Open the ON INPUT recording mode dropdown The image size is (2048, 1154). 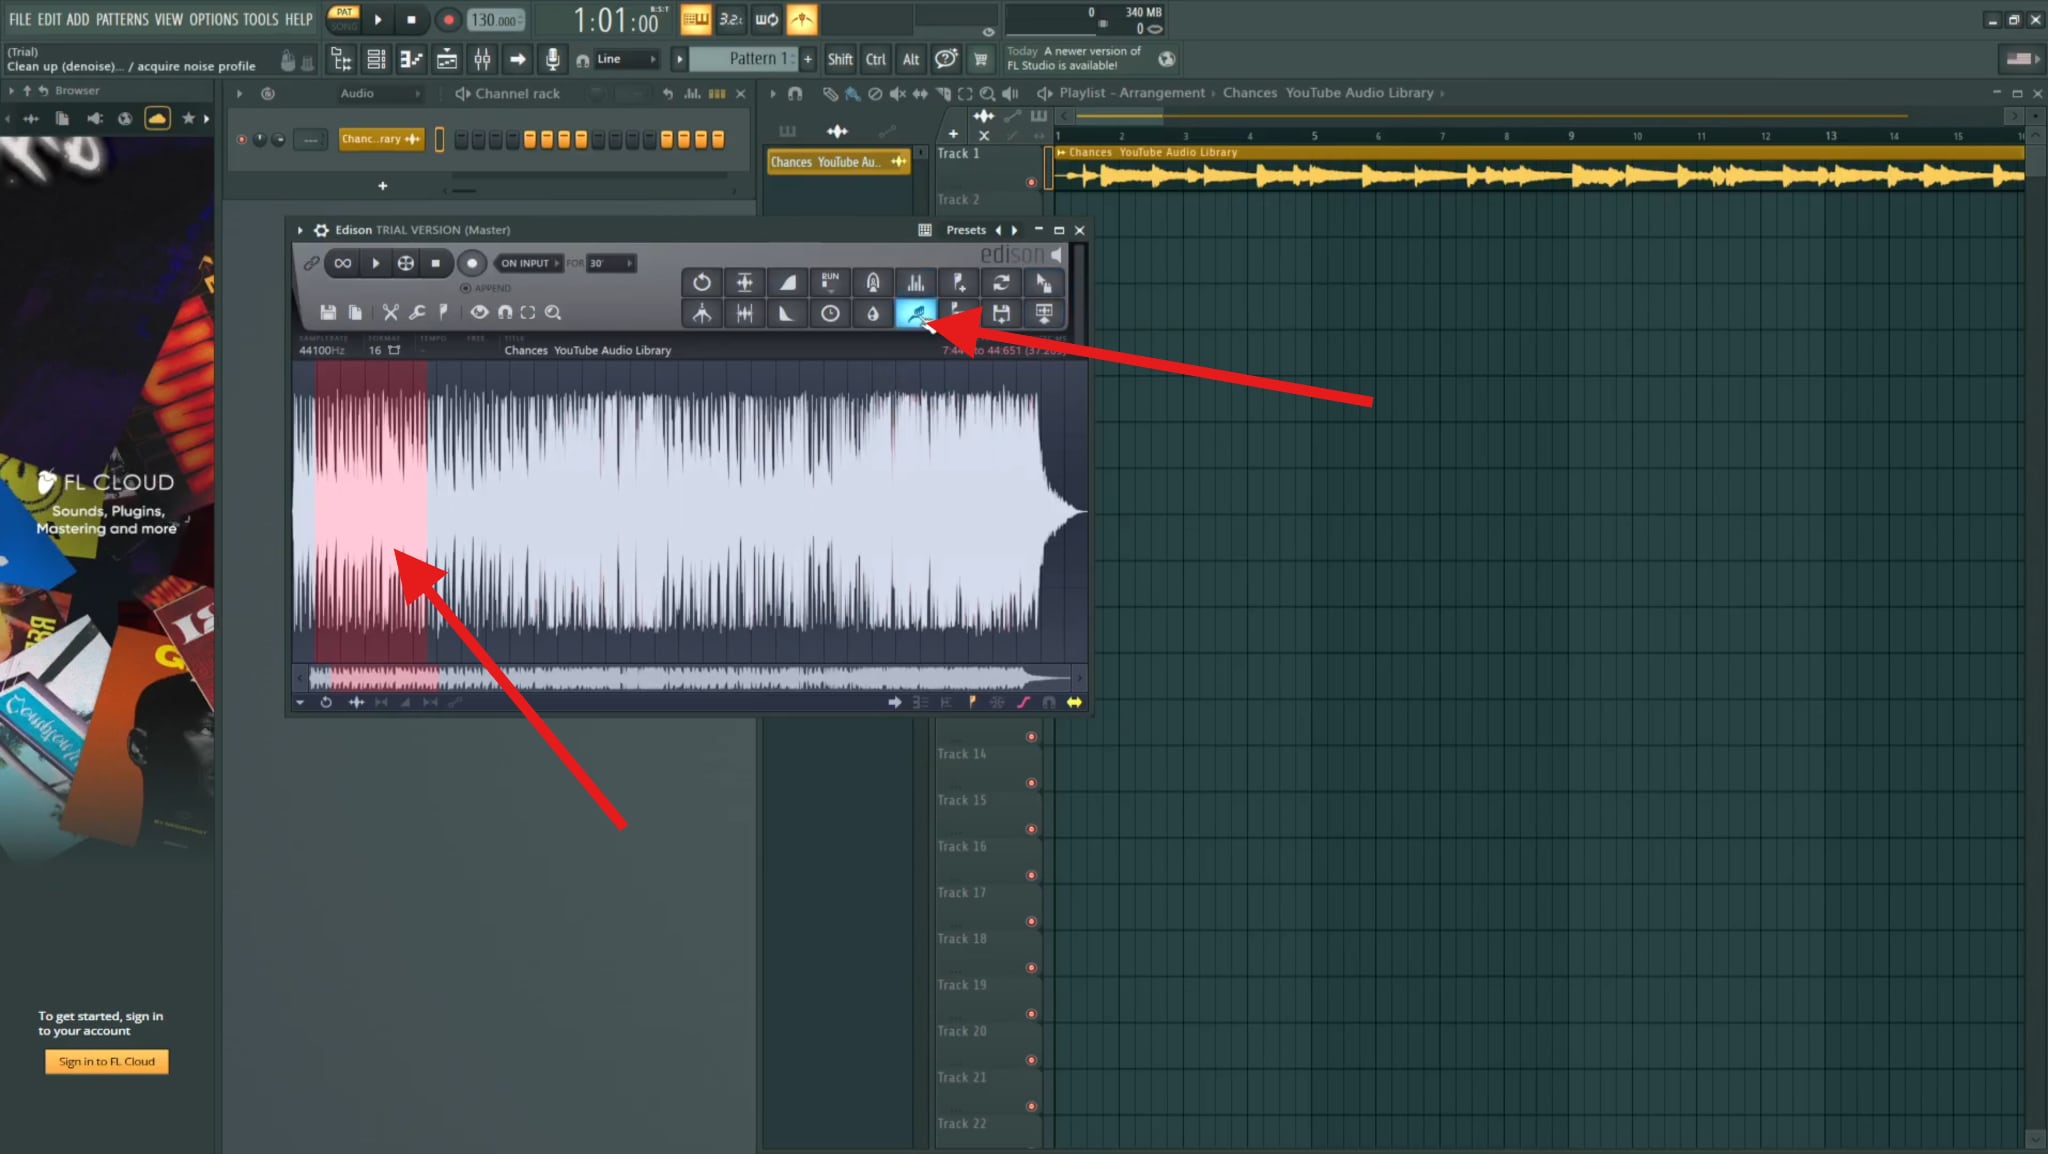pos(525,262)
